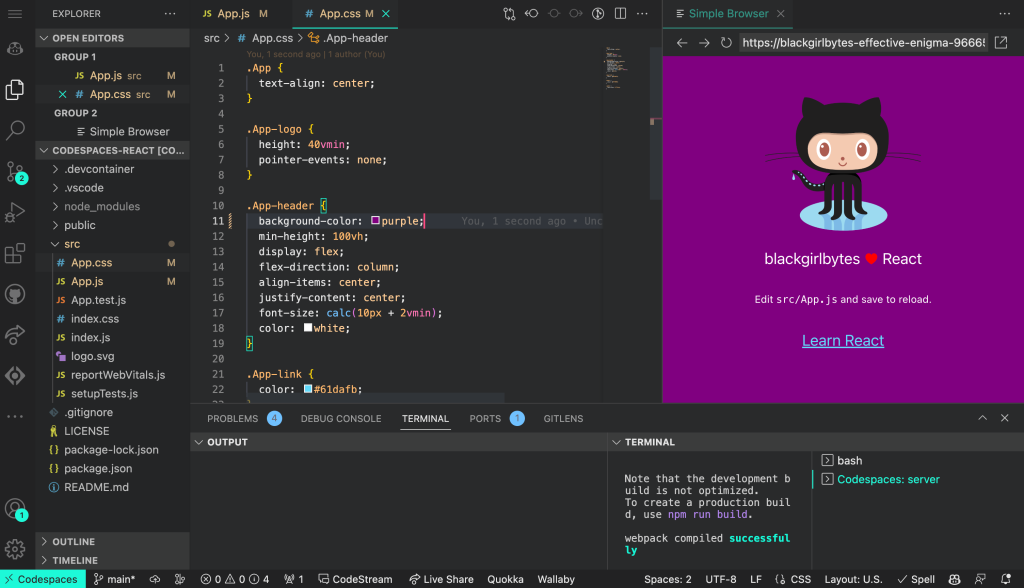Open the PROBLEMS panel tab
Image resolution: width=1024 pixels, height=588 pixels.
tap(232, 418)
